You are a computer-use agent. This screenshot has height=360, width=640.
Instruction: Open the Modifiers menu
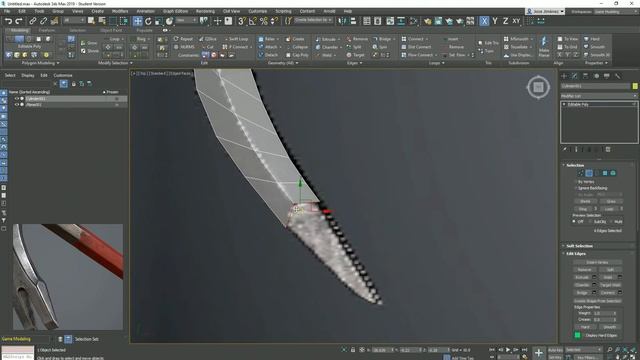120,11
